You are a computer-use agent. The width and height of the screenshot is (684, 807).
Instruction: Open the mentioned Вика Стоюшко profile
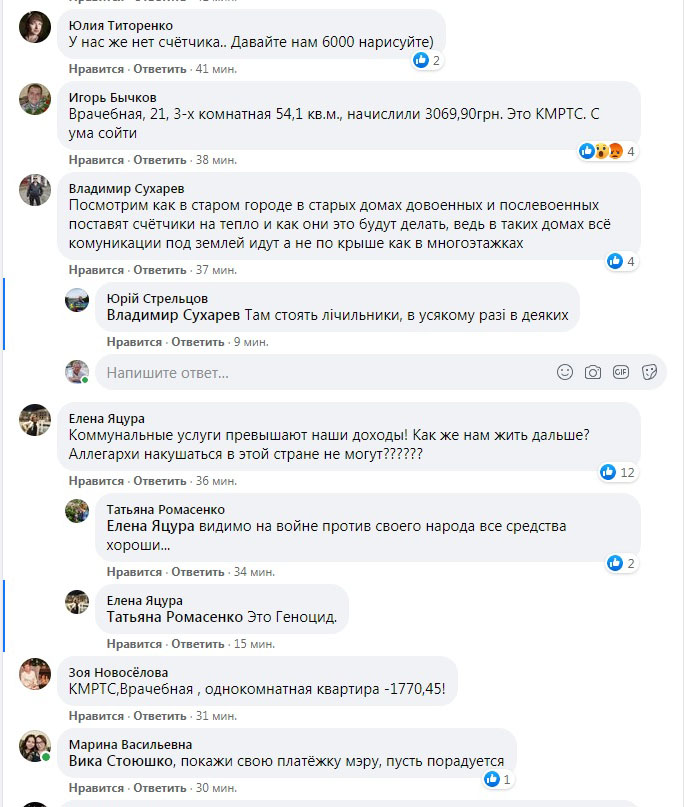(111, 760)
